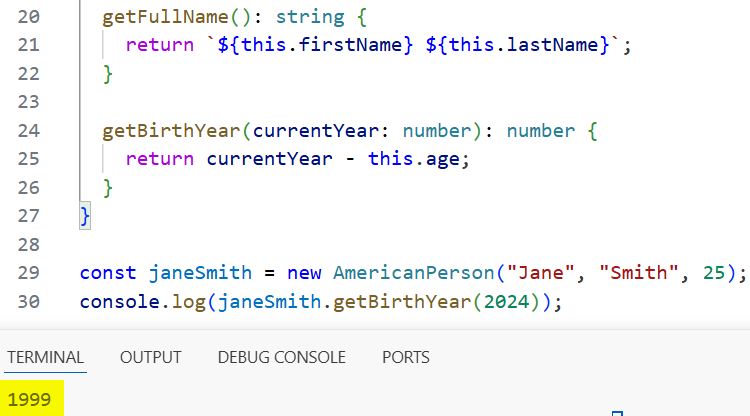Click the janeSmith constant on line 29
Screen dimensions: 750x416
pos(200,273)
